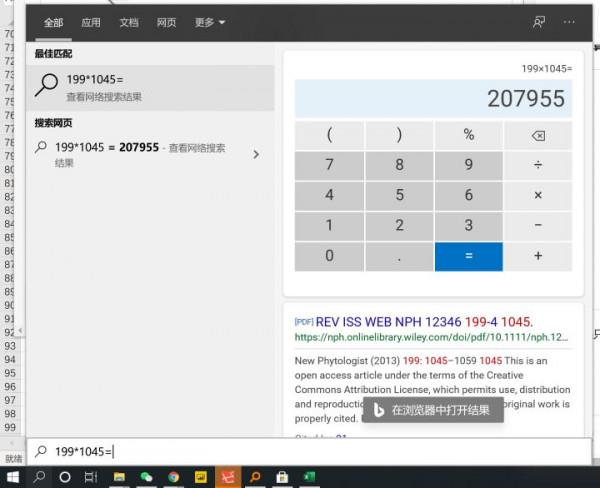Open the feedback icon in search header
The height and width of the screenshot is (488, 600).
[x=539, y=22]
